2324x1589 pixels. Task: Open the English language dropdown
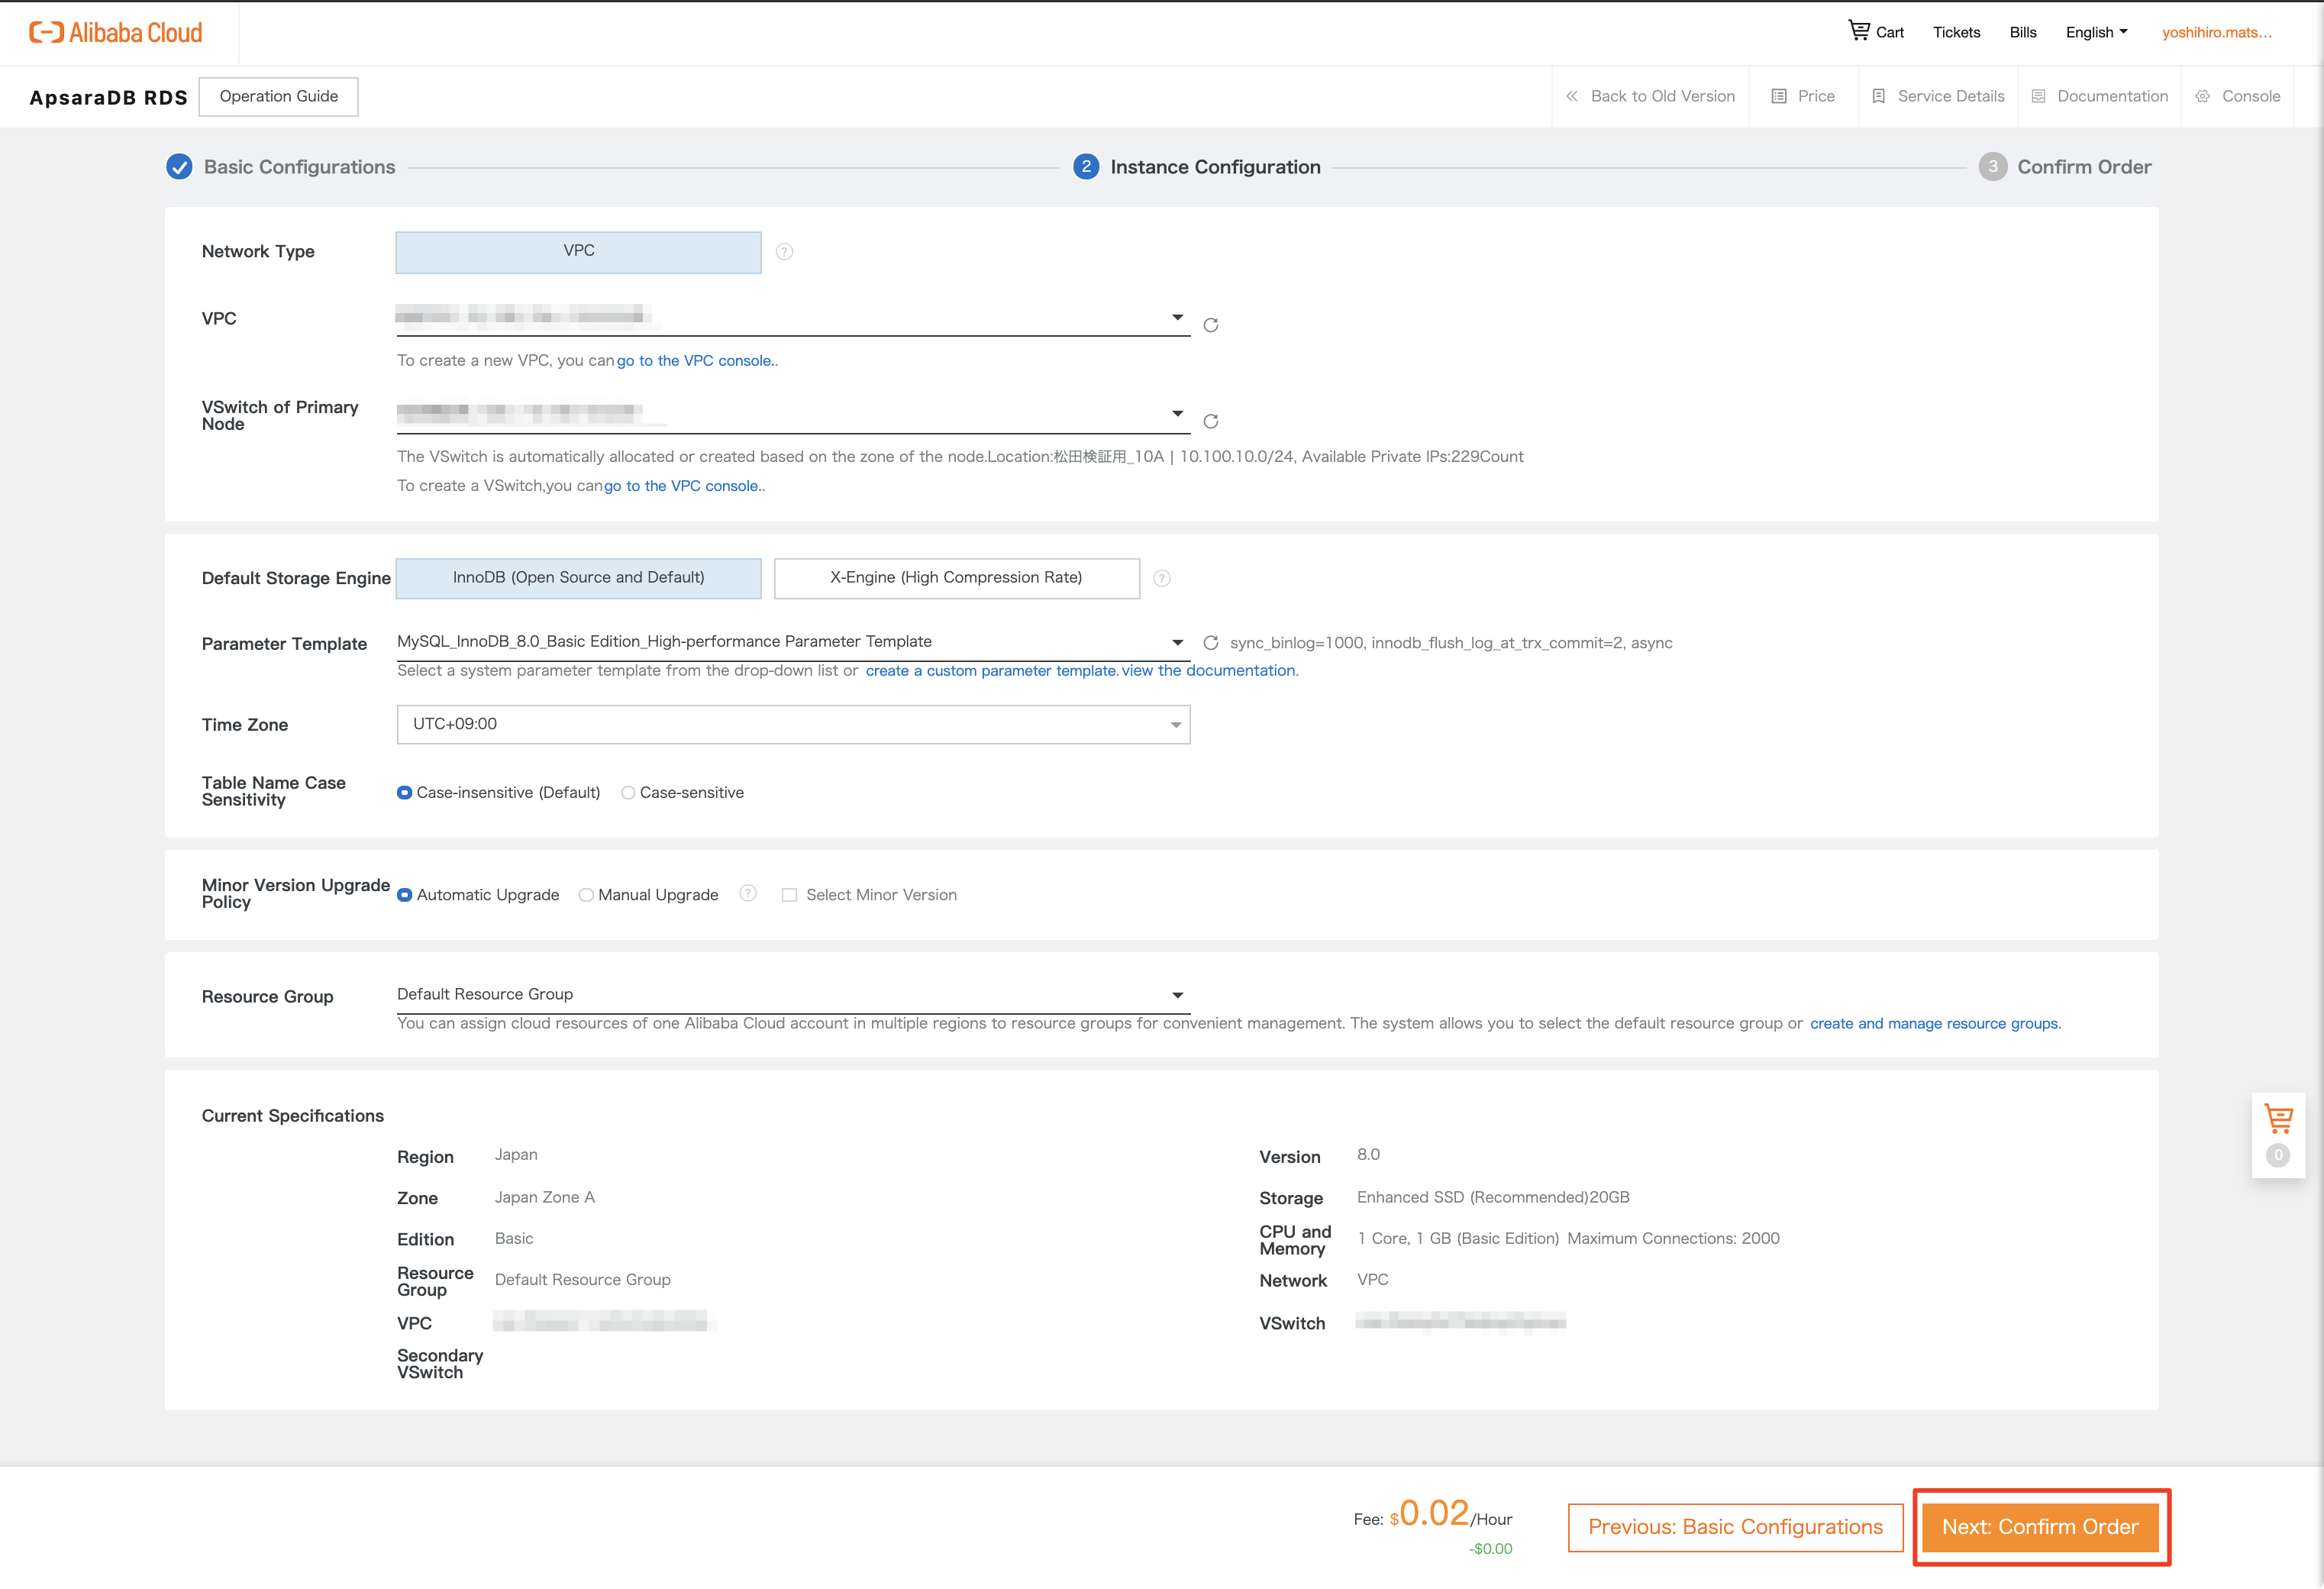pos(2096,32)
